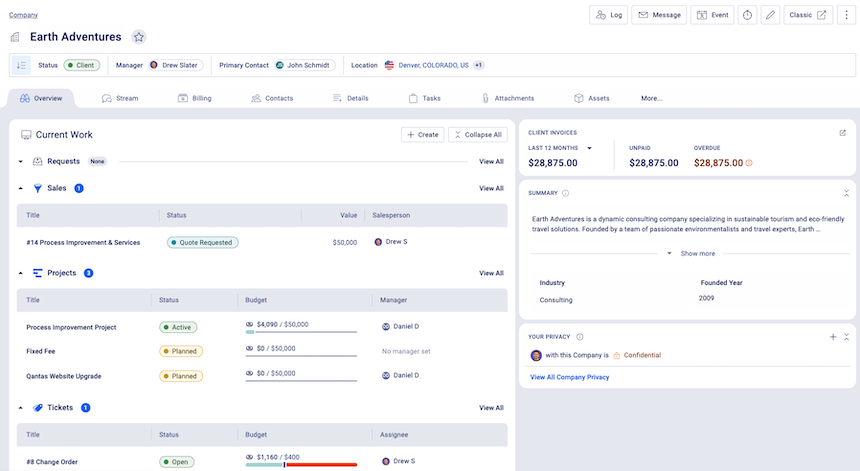860x471 pixels.
Task: Open the three-dot more options menu
Action: pyautogui.click(x=846, y=15)
